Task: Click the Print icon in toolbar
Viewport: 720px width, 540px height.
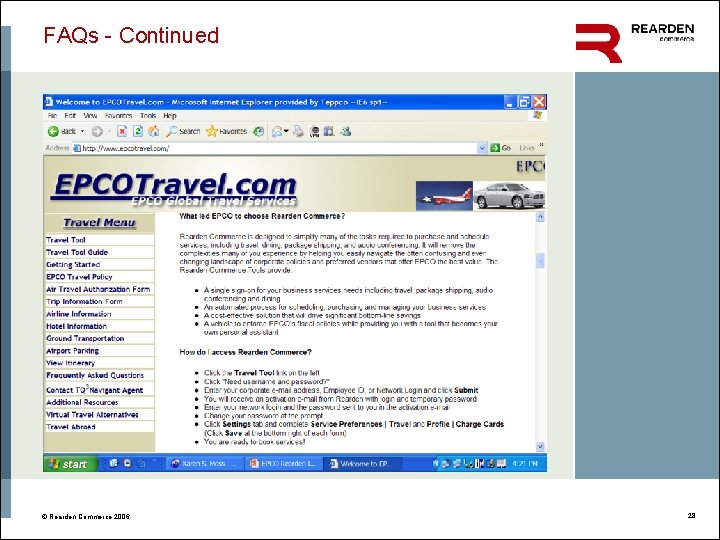Action: pyautogui.click(x=298, y=131)
